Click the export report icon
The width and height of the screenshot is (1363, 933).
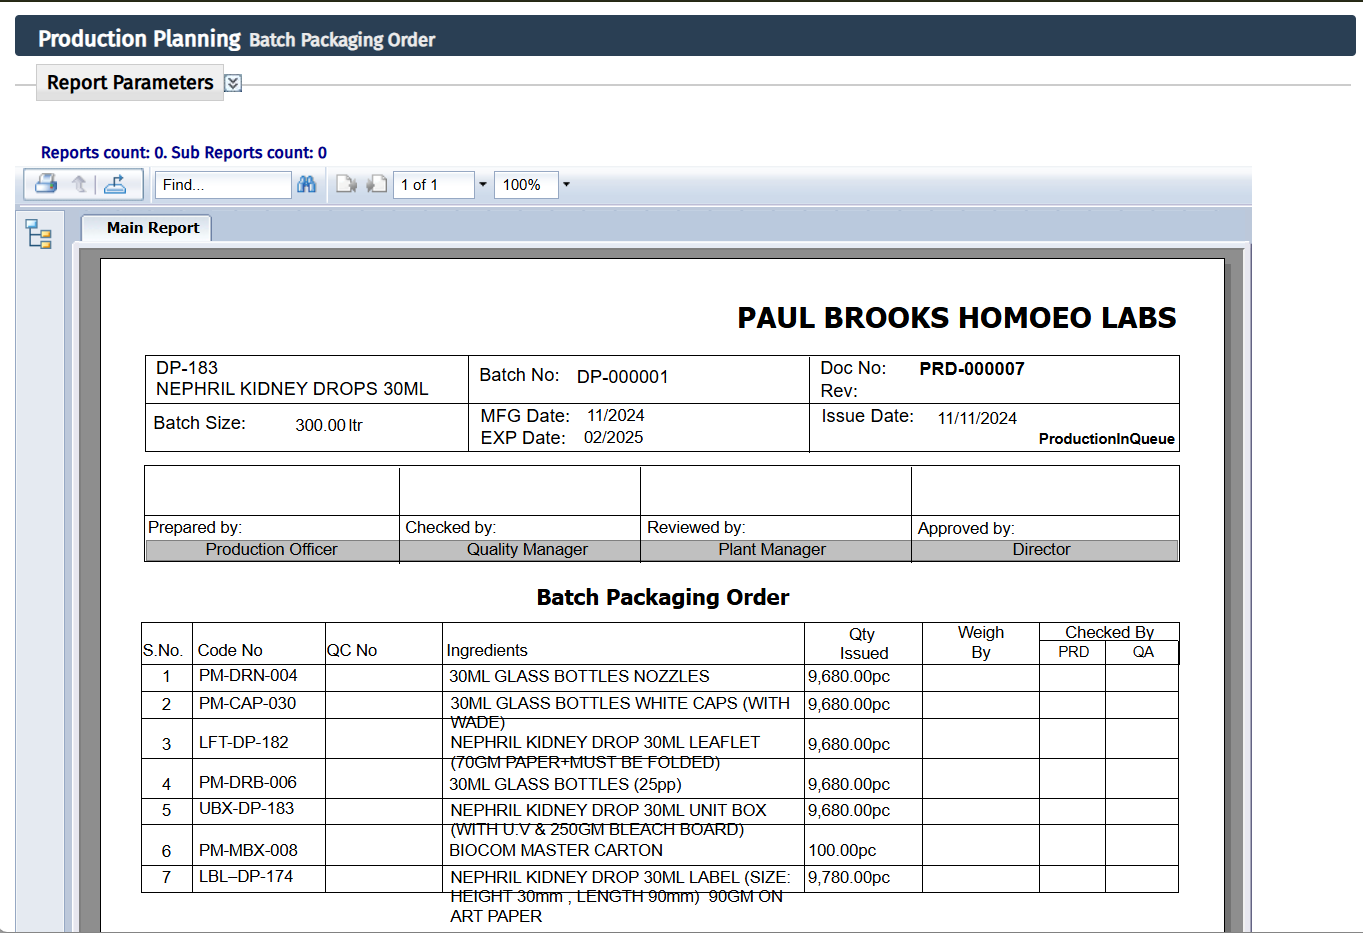pos(115,184)
